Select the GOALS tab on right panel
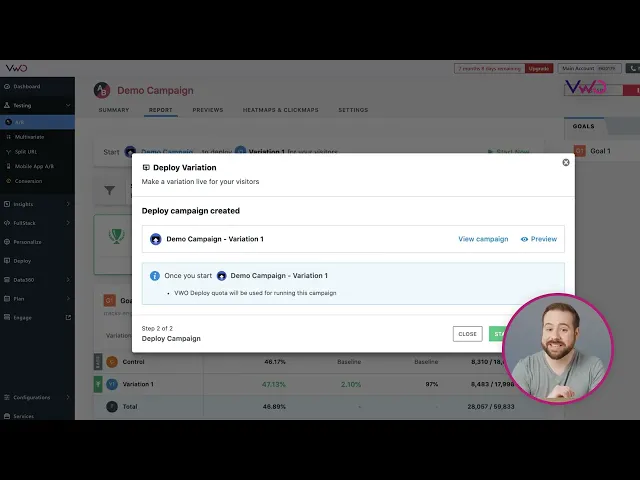 [x=584, y=126]
